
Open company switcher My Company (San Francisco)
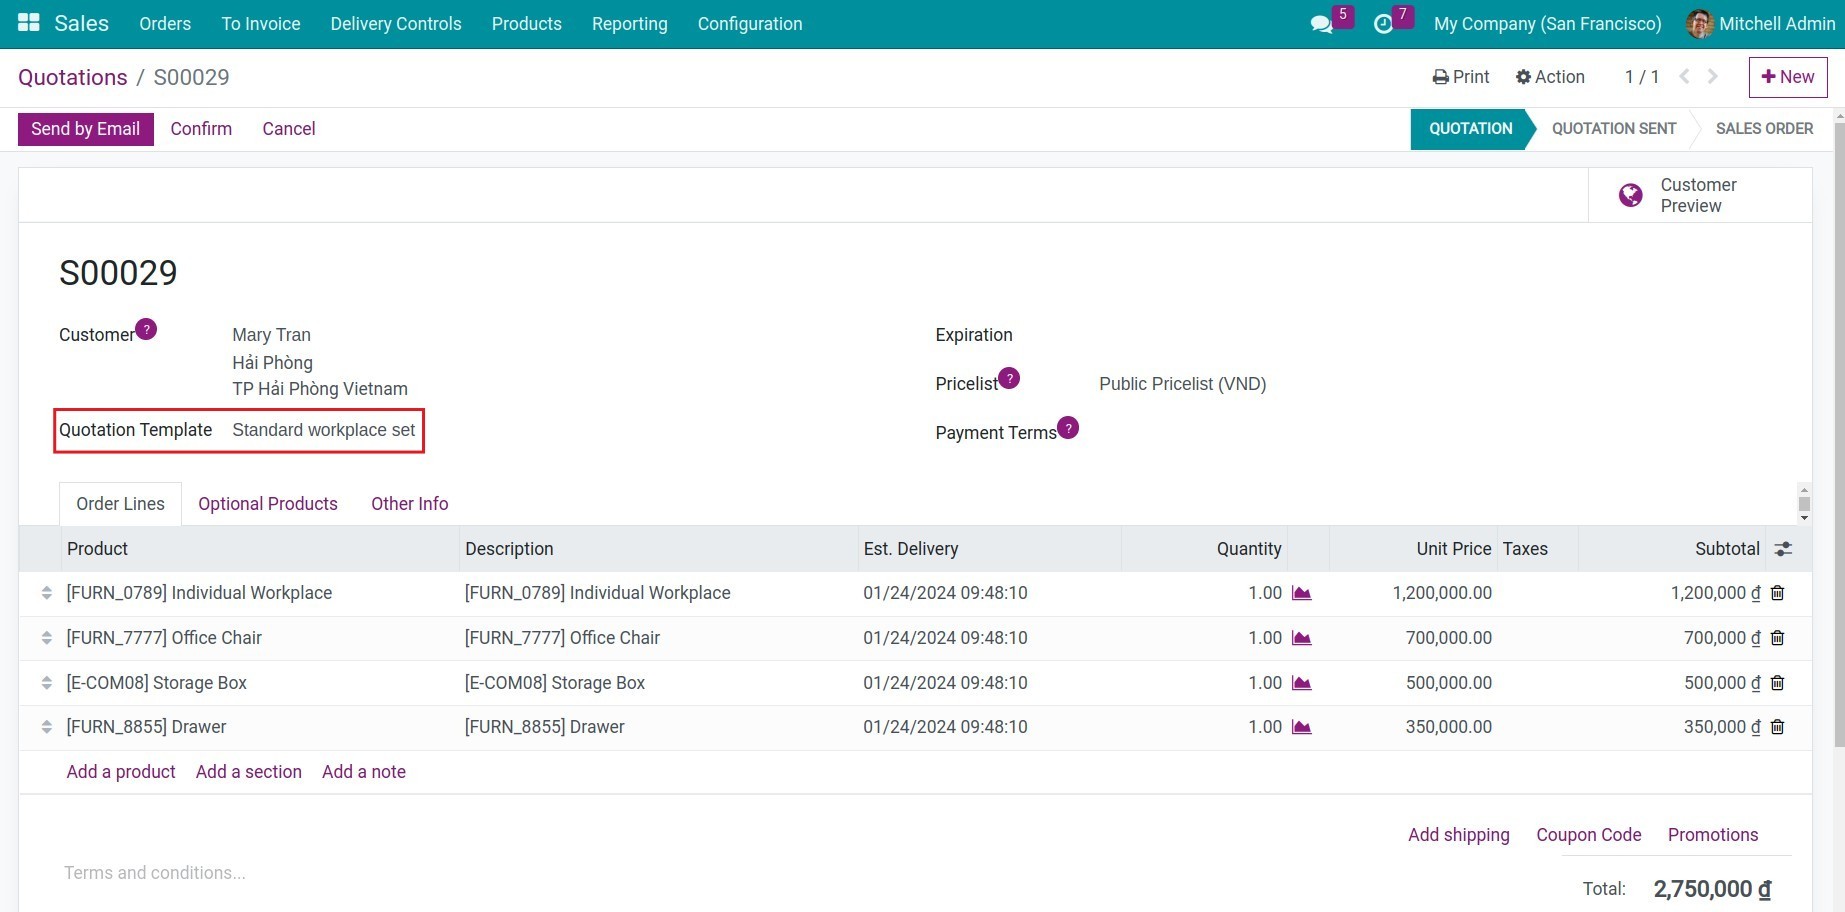pyautogui.click(x=1548, y=24)
